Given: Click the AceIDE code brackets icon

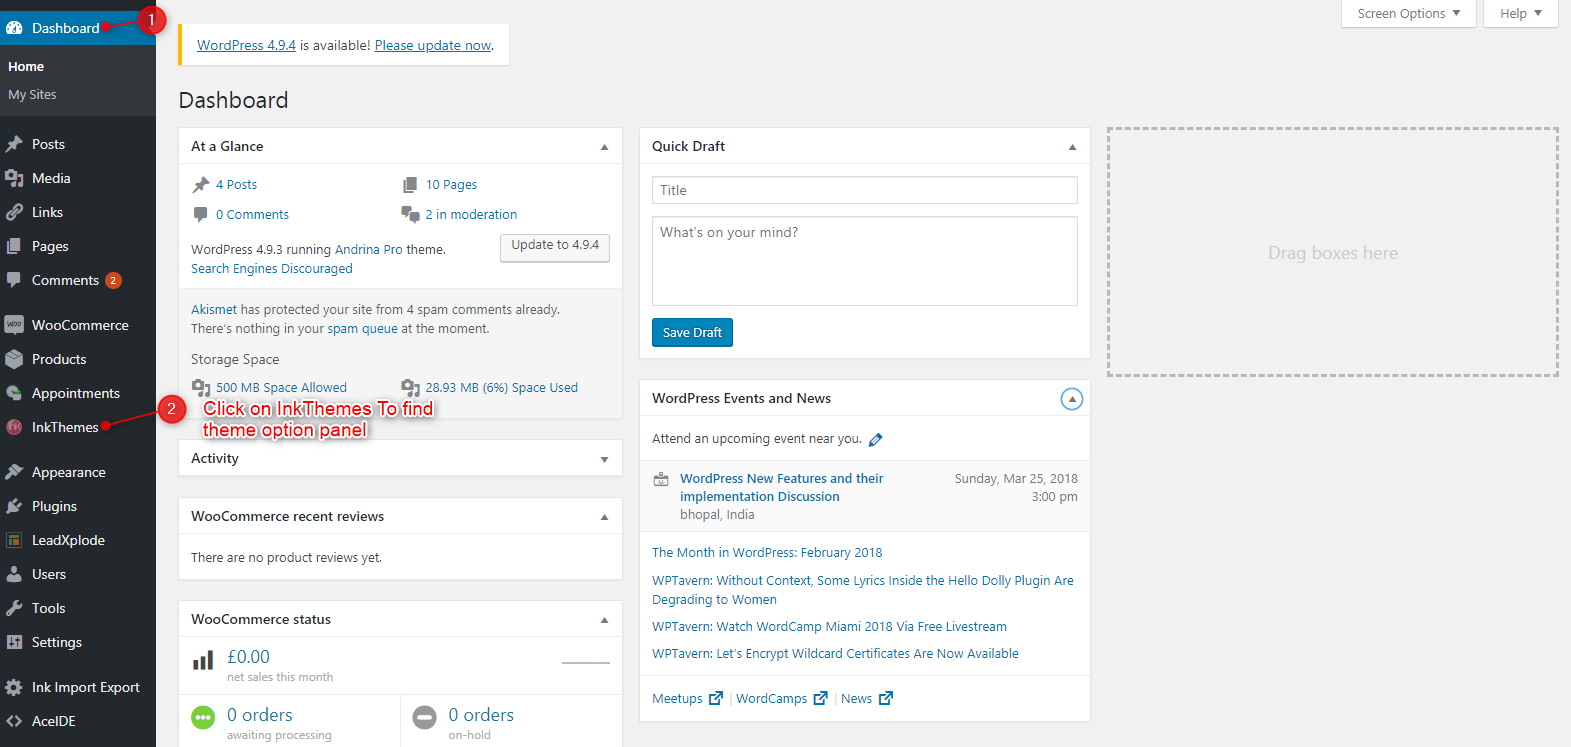Looking at the screenshot, I should pos(14,721).
